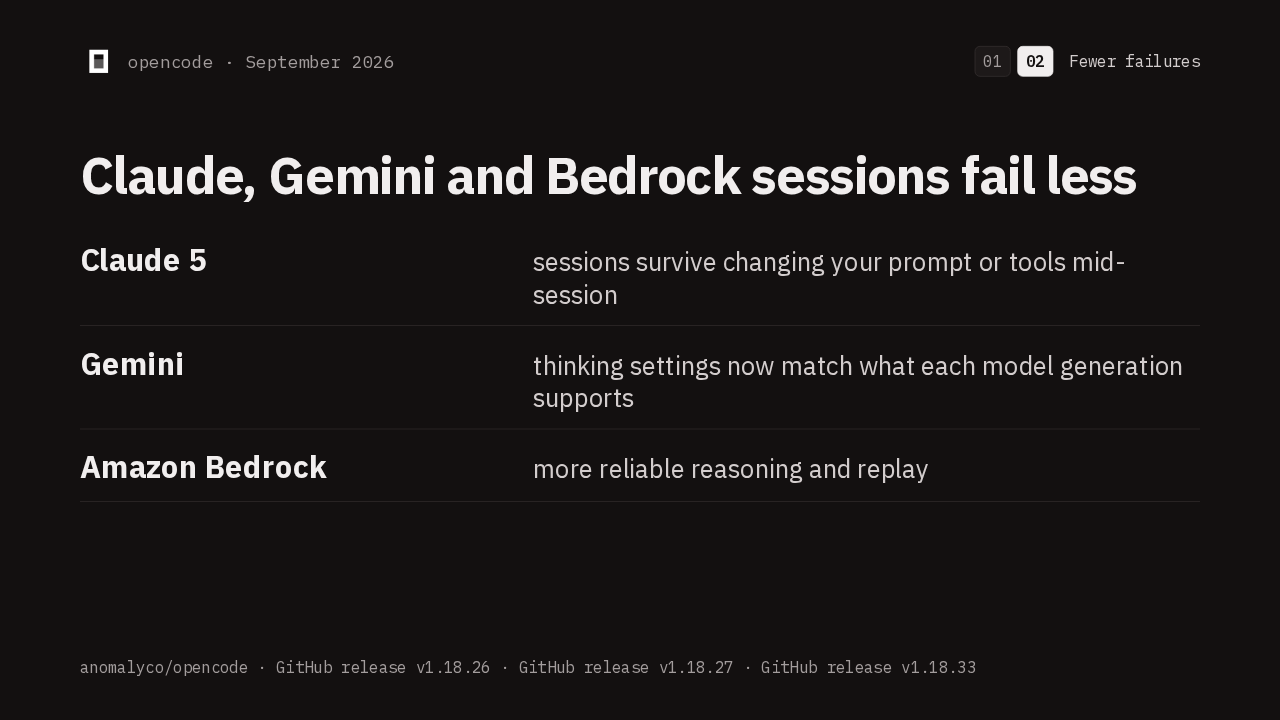
Task: Open GitHub release v1.18.33 reference
Action: (868, 667)
